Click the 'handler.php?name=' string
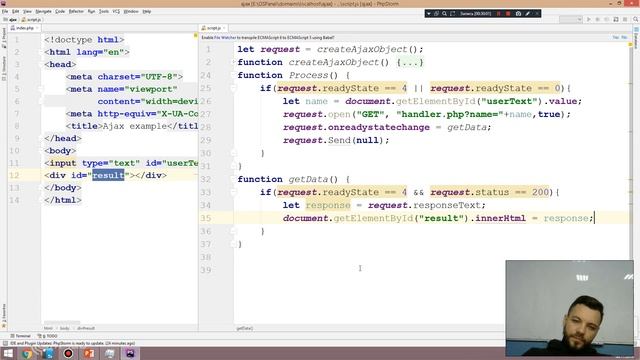640x360 pixels. tap(450, 114)
